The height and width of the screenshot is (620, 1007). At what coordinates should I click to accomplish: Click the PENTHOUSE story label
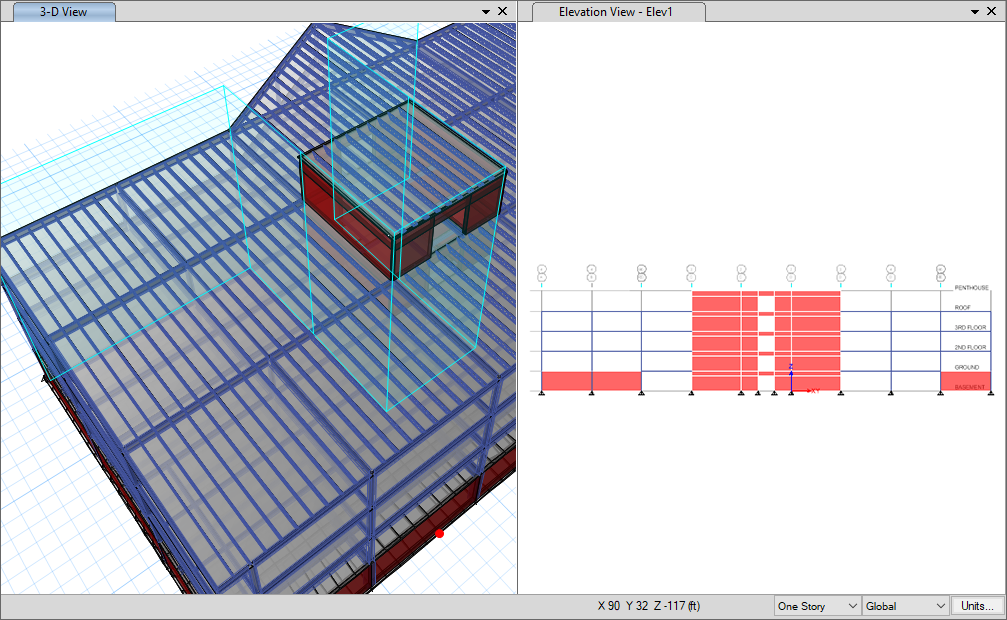(971, 288)
